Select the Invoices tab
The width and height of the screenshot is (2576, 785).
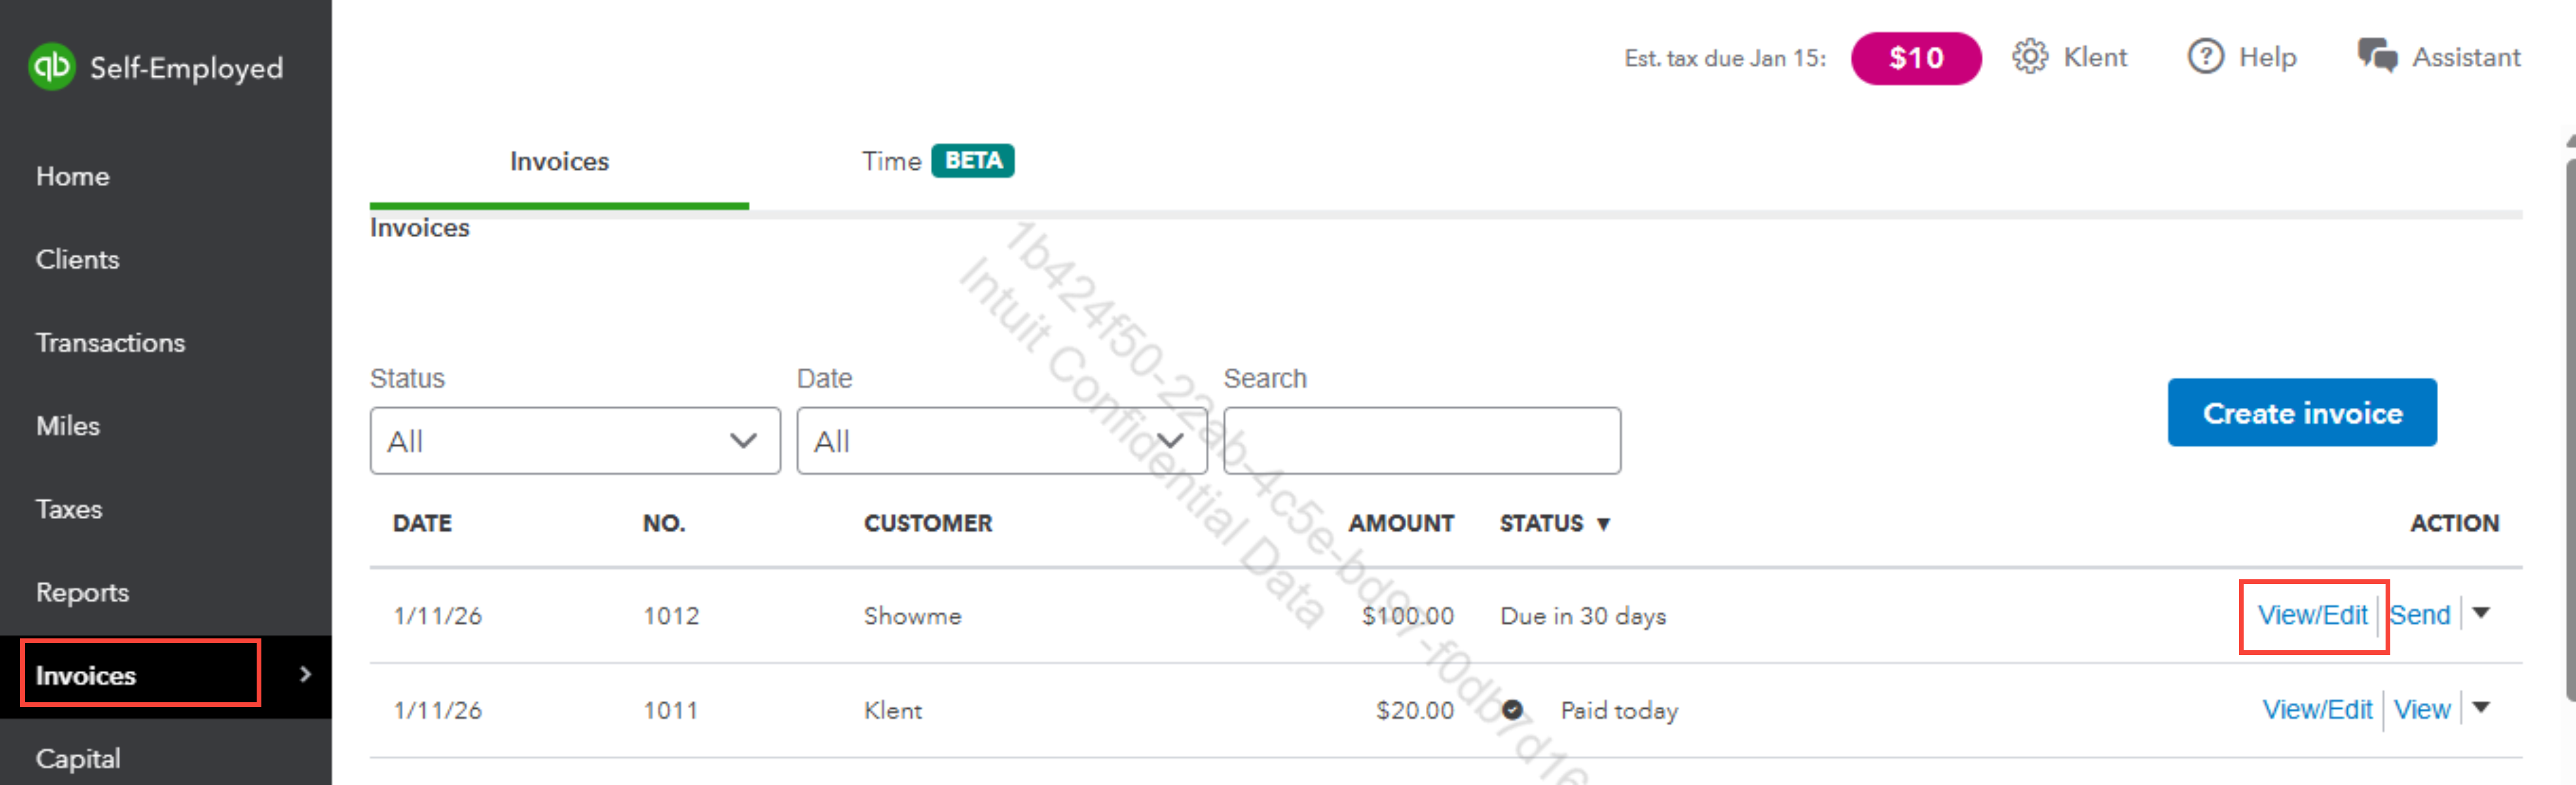[x=559, y=162]
